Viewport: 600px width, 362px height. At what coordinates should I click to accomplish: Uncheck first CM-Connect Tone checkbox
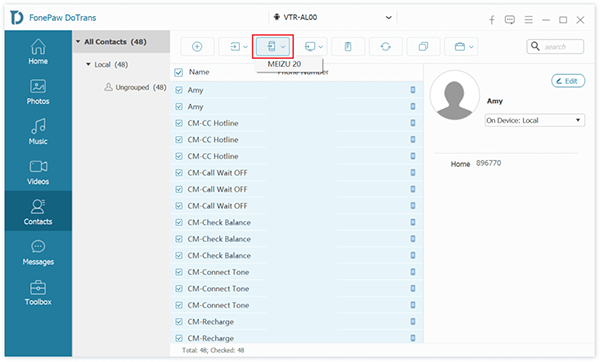179,272
